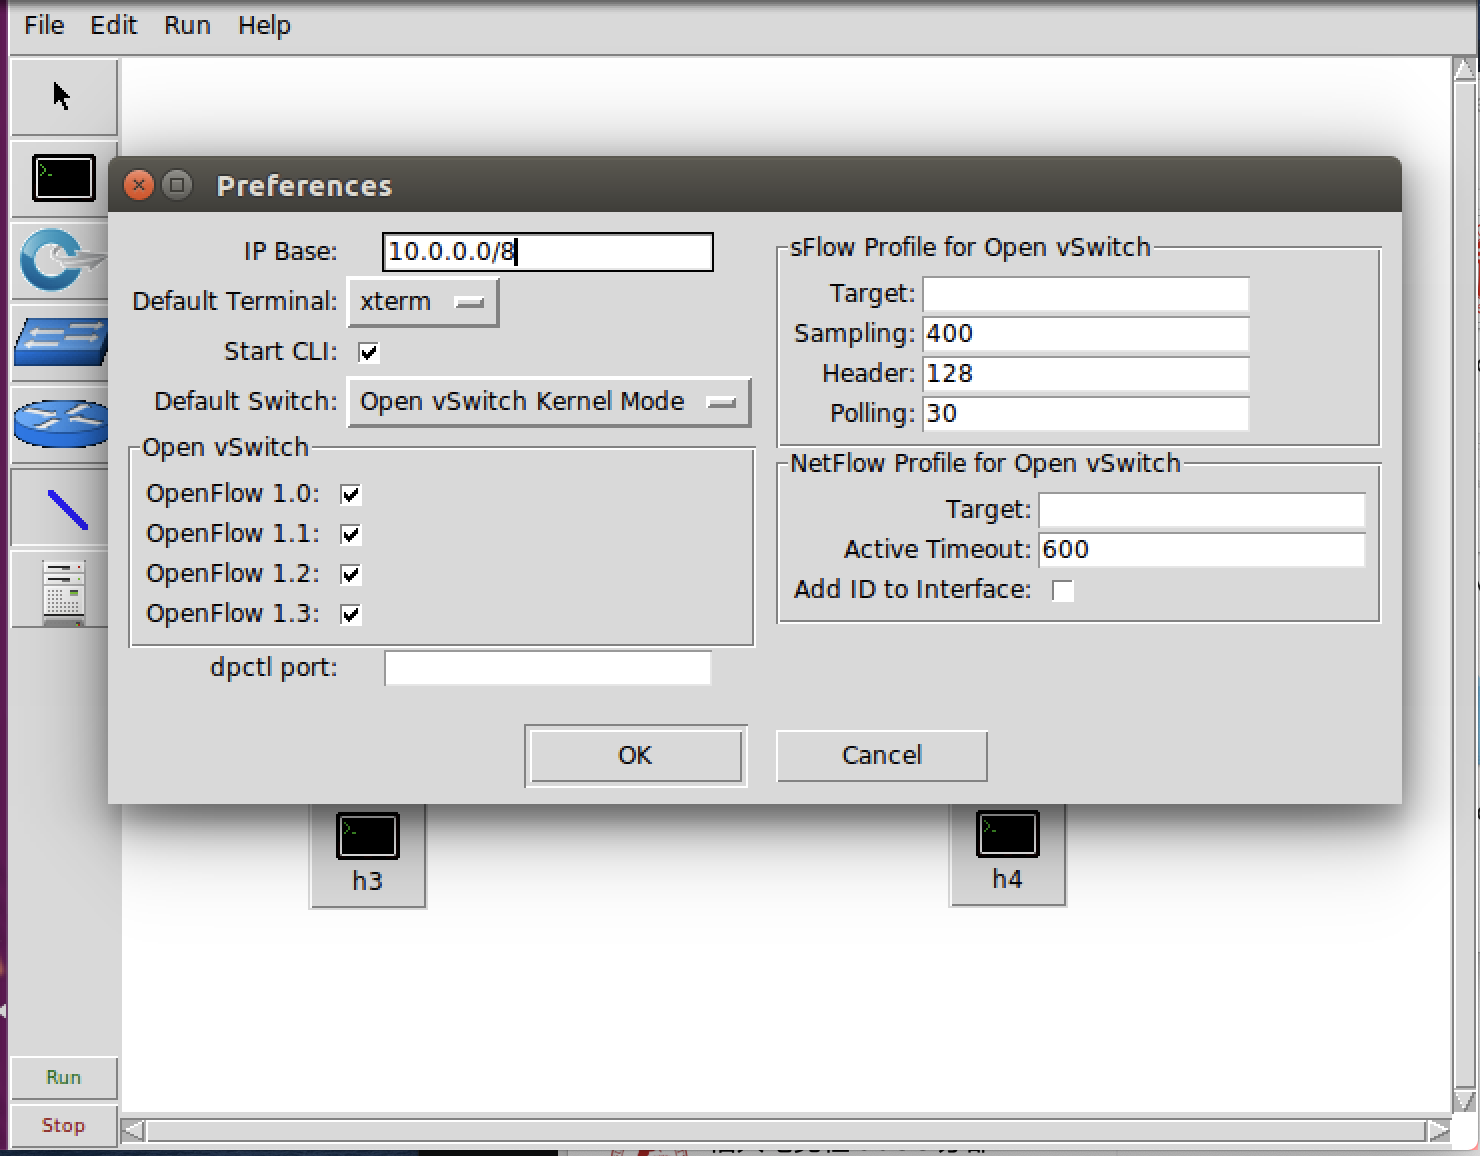Click the IP Base input field
Viewport: 1480px width, 1156px height.
click(x=548, y=252)
